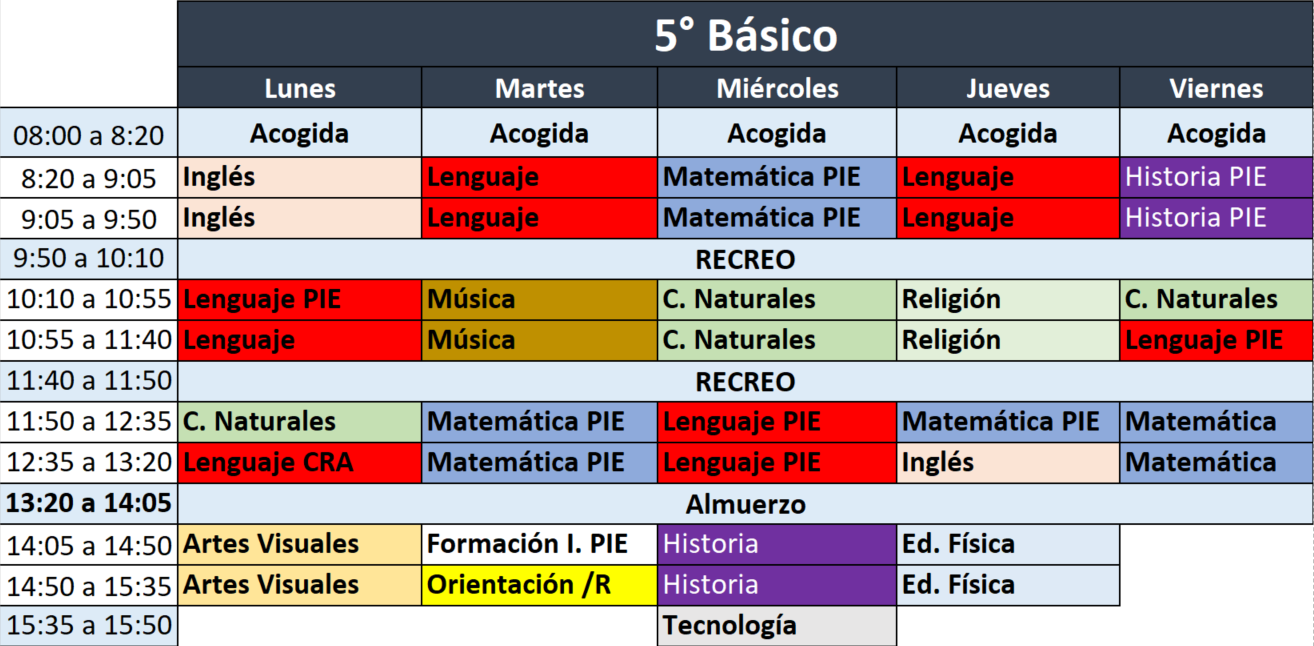Select the RECREO row at 9:50
The height and width of the screenshot is (646, 1314).
point(745,260)
